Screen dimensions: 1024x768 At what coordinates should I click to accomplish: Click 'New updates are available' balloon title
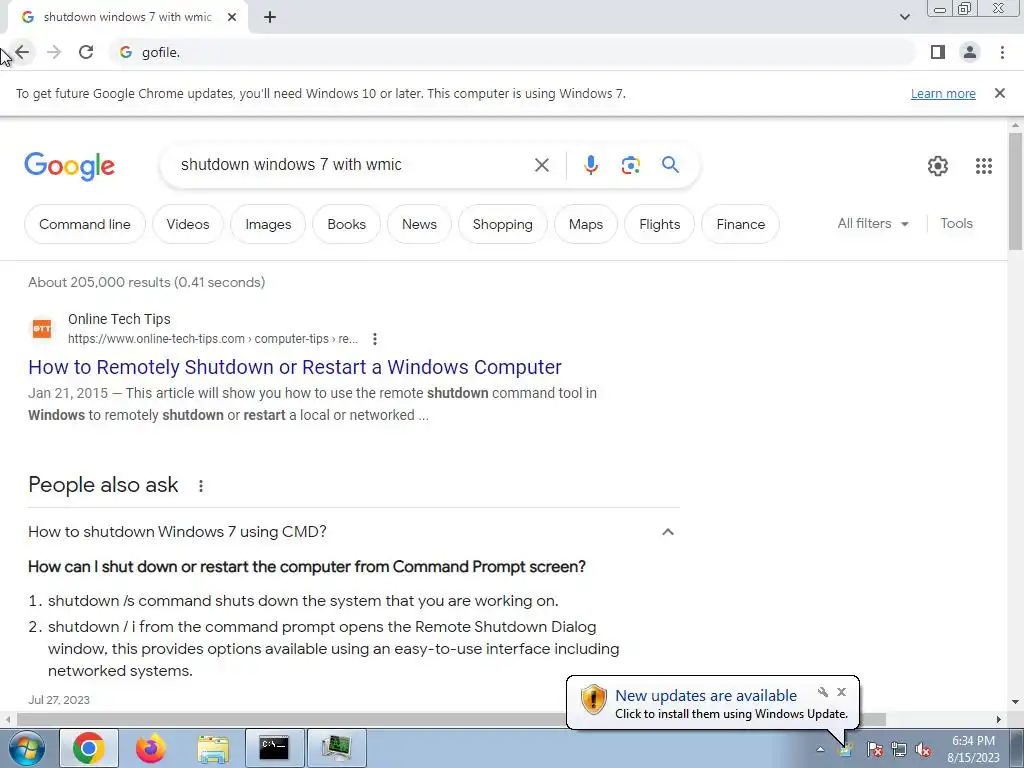point(706,696)
